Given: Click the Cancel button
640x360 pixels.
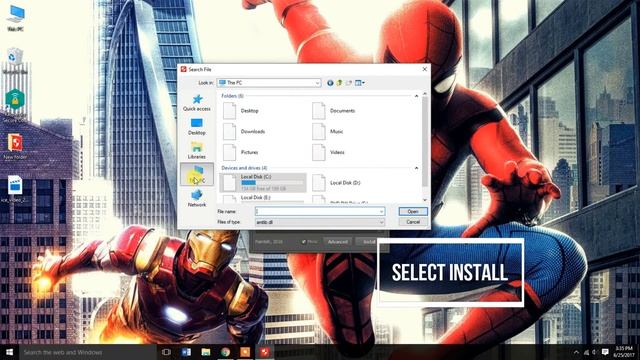Looking at the screenshot, I should (x=413, y=222).
